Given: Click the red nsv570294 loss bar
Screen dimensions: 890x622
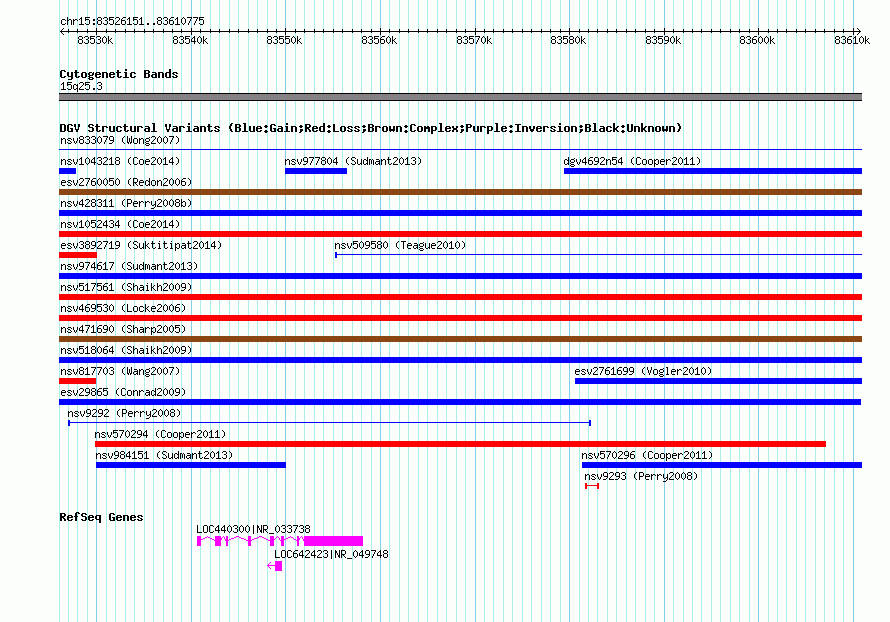Looking at the screenshot, I should click(x=460, y=444).
